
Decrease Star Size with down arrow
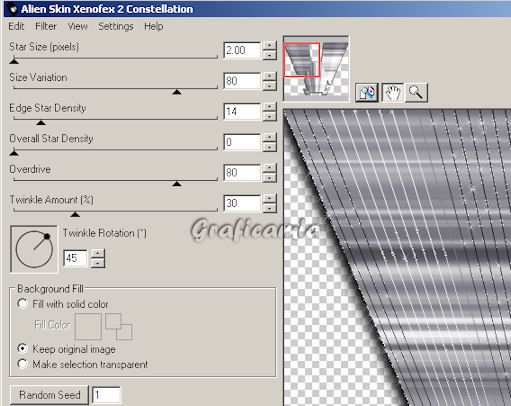[269, 55]
